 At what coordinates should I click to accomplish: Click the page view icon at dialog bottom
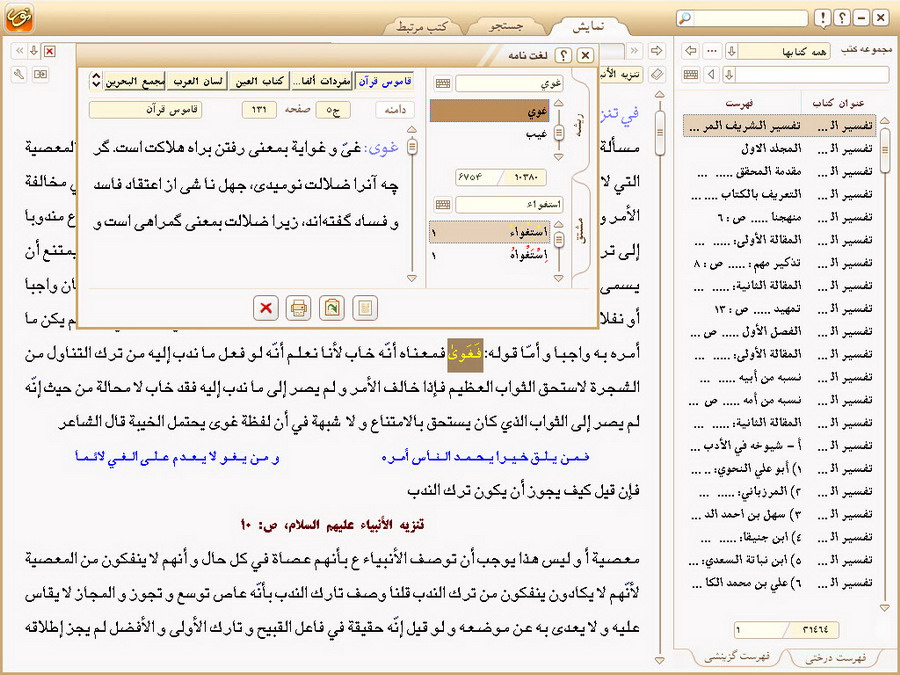tap(365, 308)
